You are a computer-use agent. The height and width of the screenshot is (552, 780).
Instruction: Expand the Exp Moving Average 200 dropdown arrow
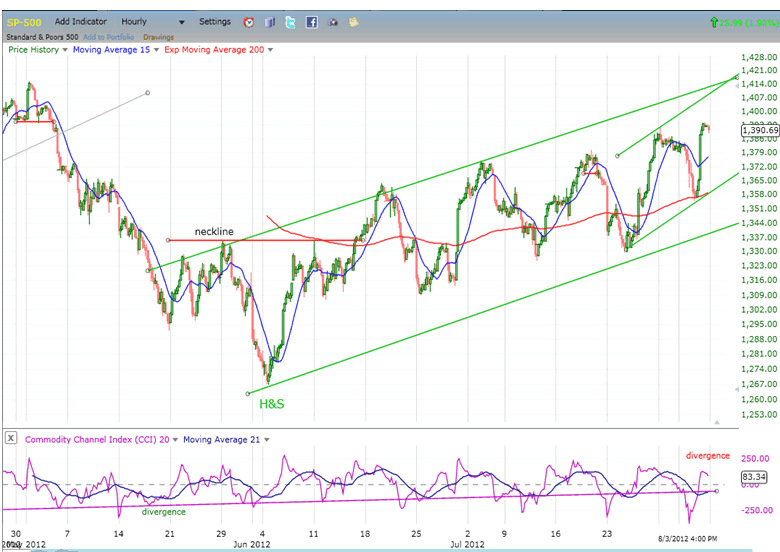point(271,50)
